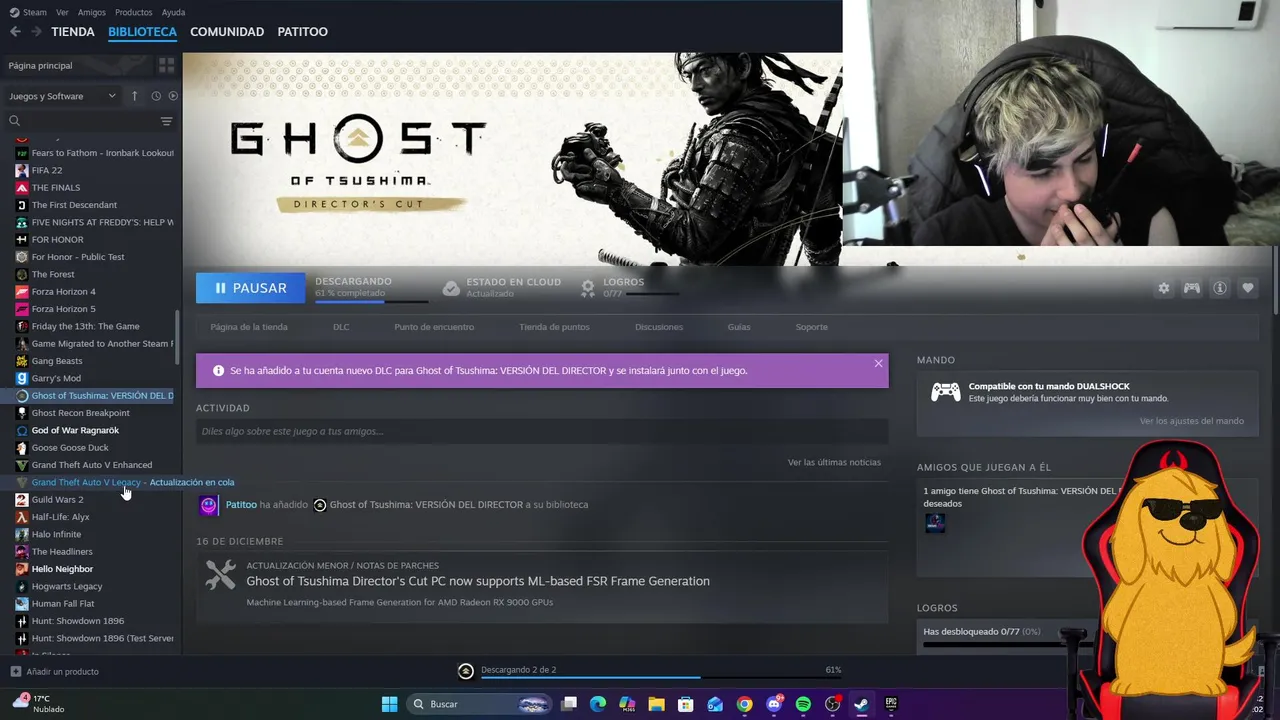Open controller layout via gamepad icon
The image size is (1280, 720).
click(1192, 288)
